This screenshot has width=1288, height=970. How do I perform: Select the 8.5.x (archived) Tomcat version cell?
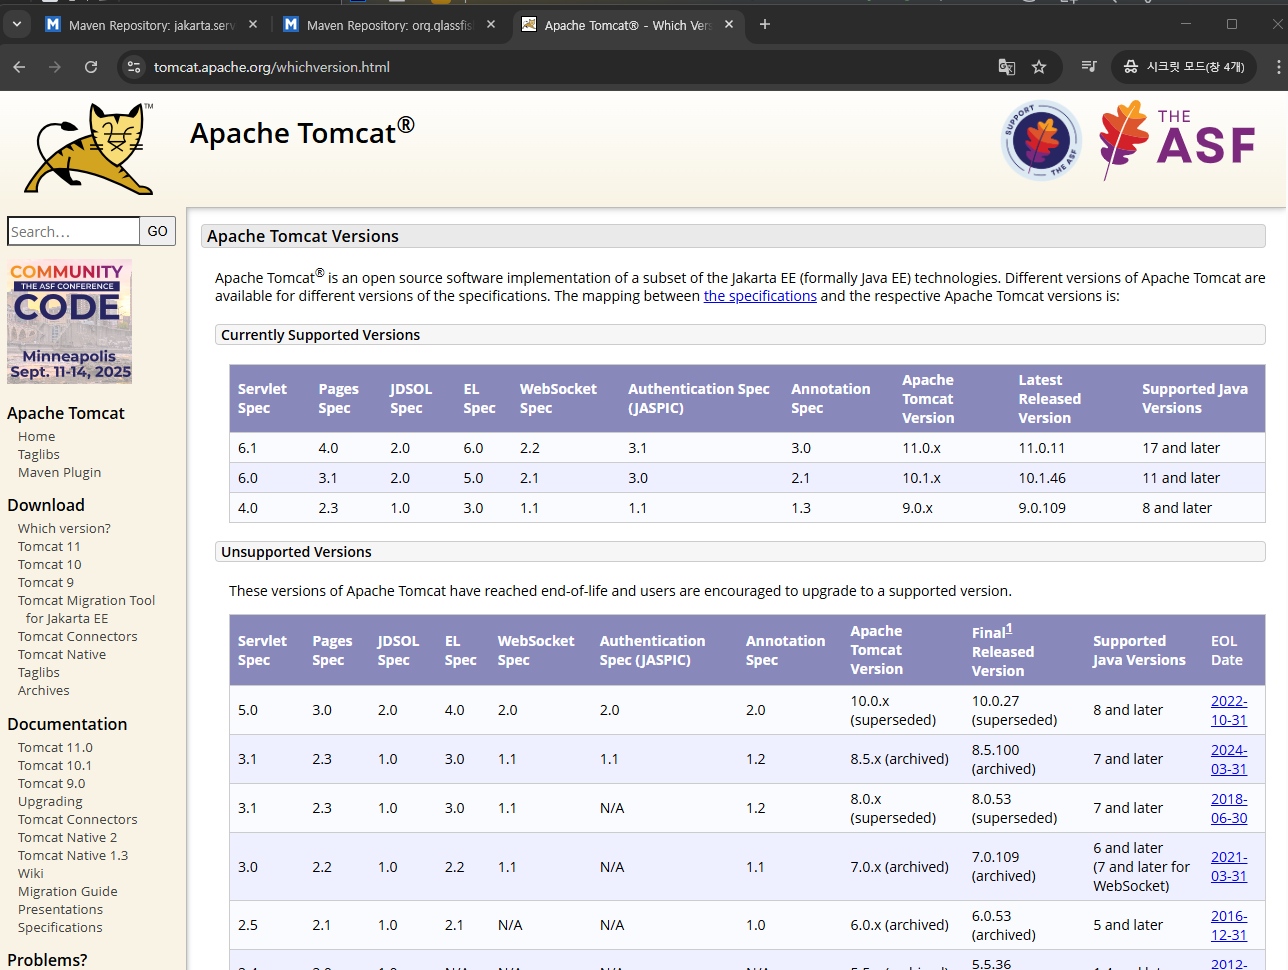[x=900, y=759]
